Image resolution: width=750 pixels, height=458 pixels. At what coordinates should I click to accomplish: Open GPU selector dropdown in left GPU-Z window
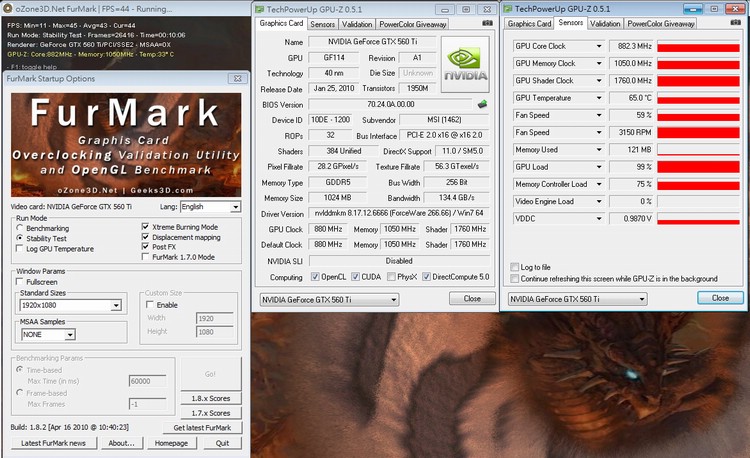click(x=329, y=300)
